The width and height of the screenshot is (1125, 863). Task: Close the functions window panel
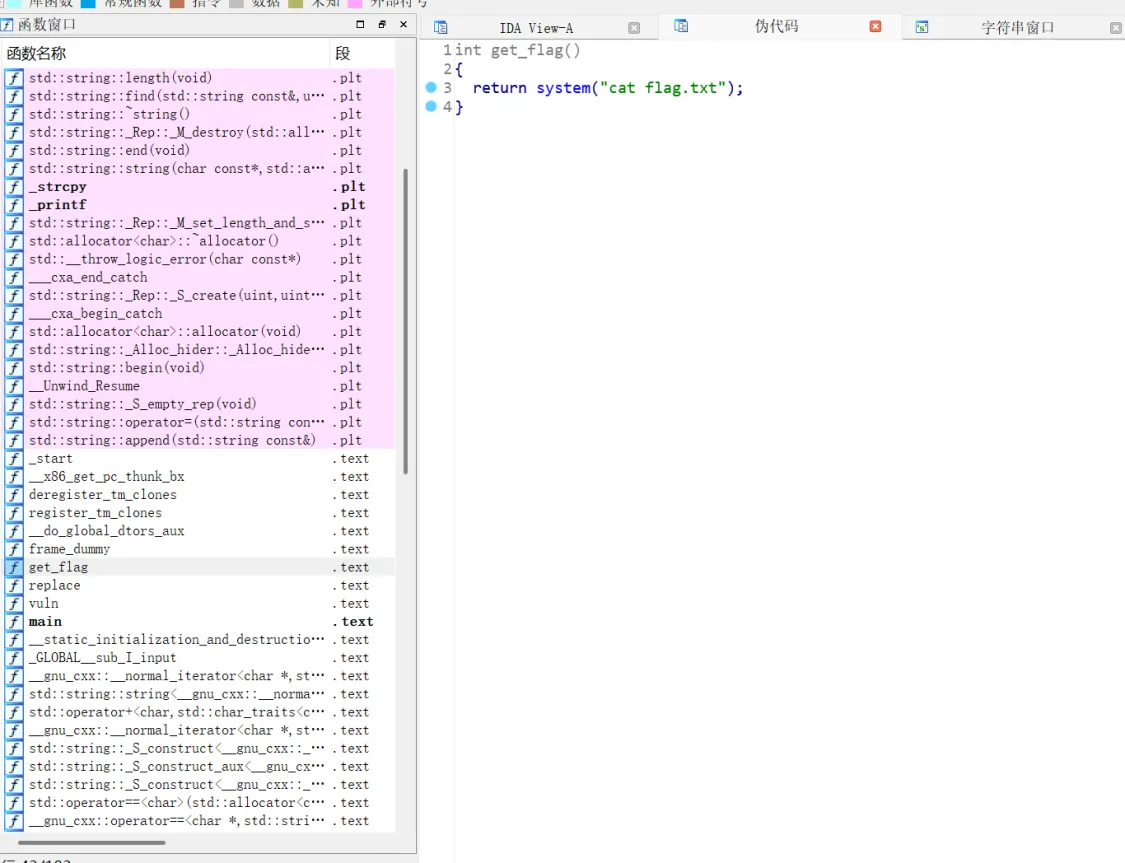pyautogui.click(x=403, y=24)
